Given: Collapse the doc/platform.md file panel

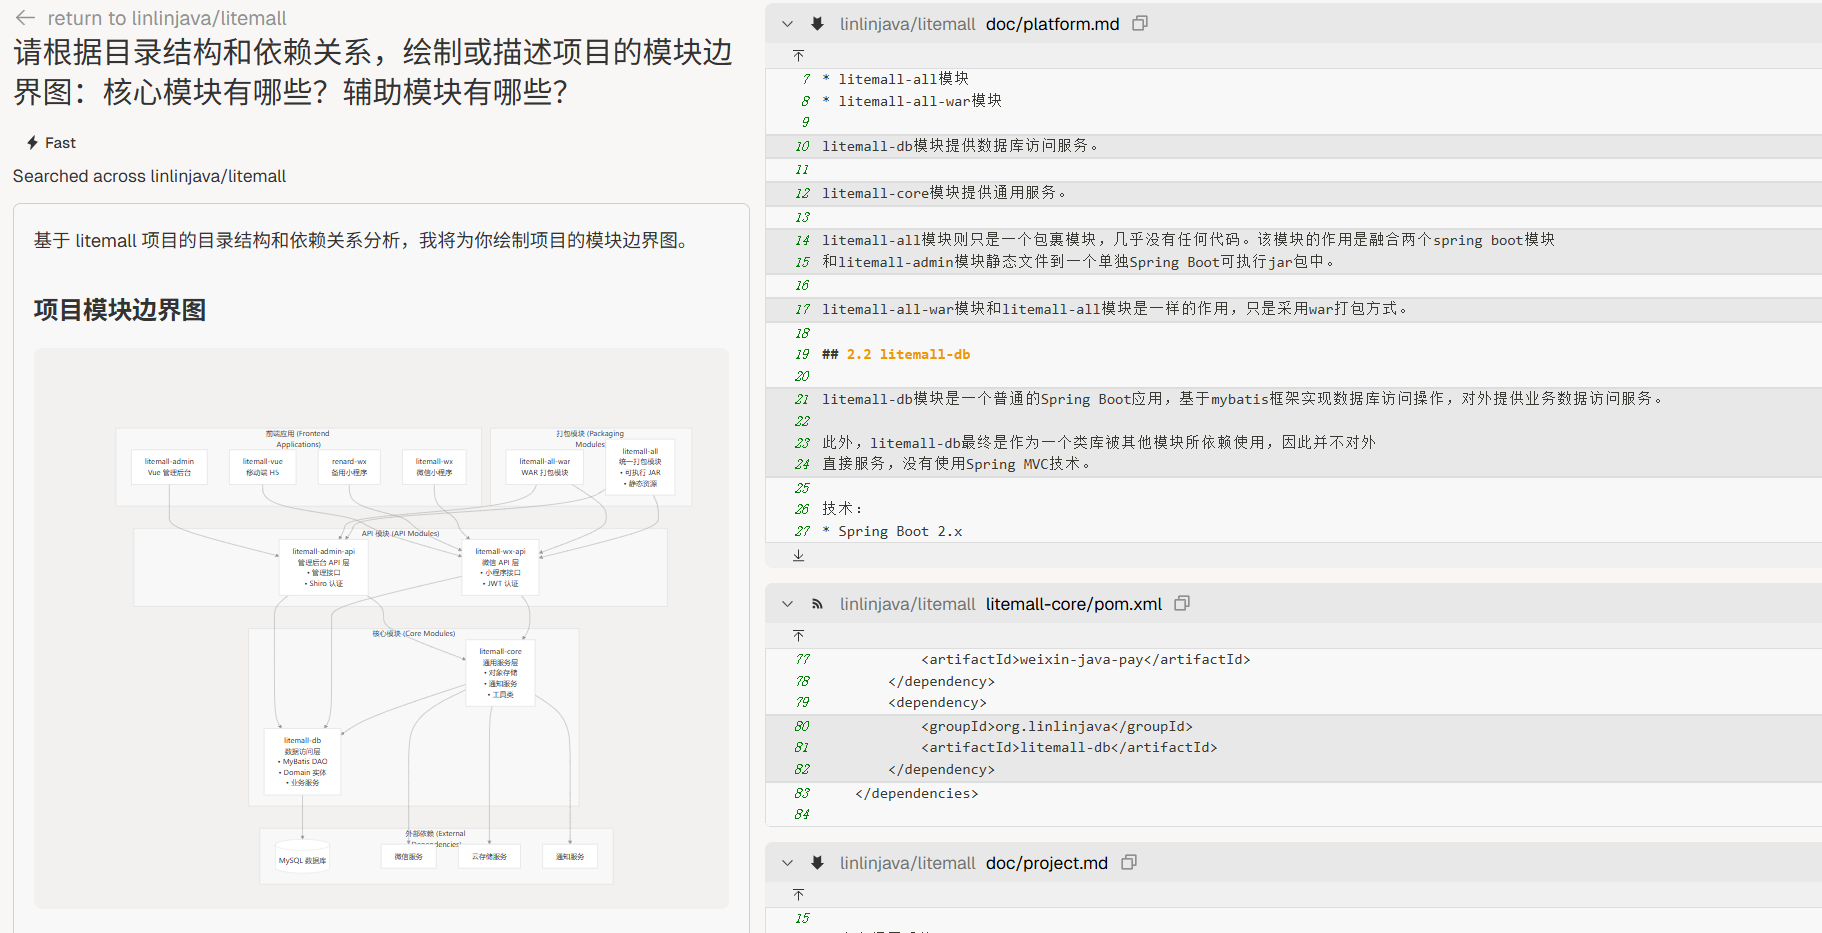Looking at the screenshot, I should 788,24.
